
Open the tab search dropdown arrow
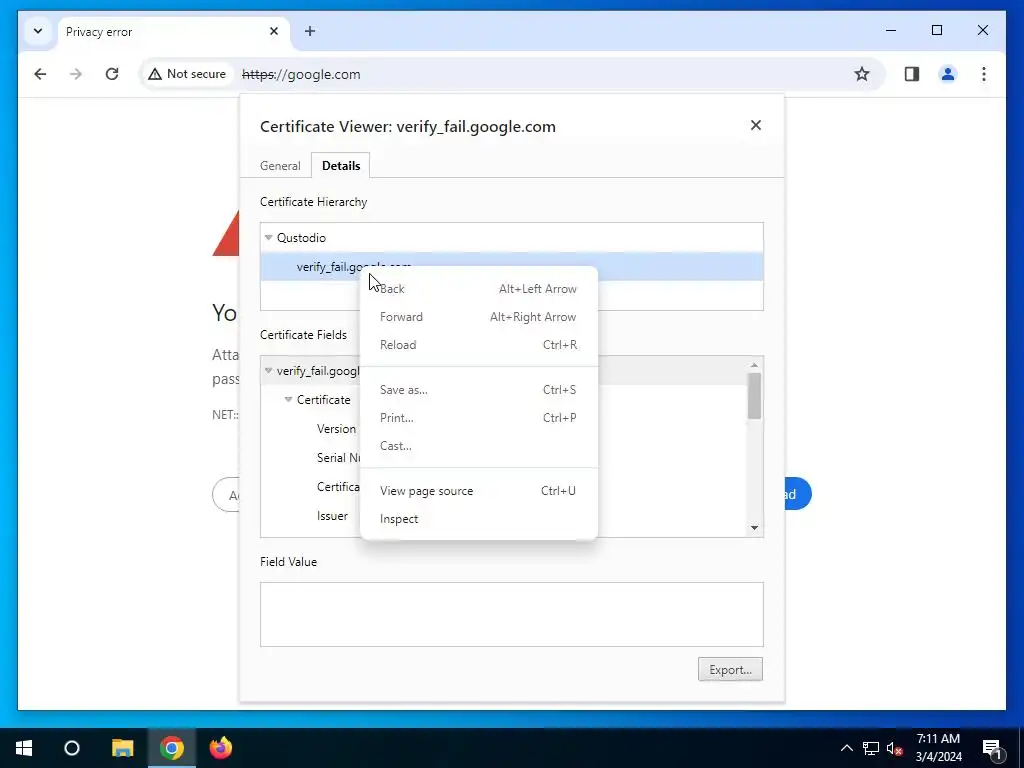(38, 31)
